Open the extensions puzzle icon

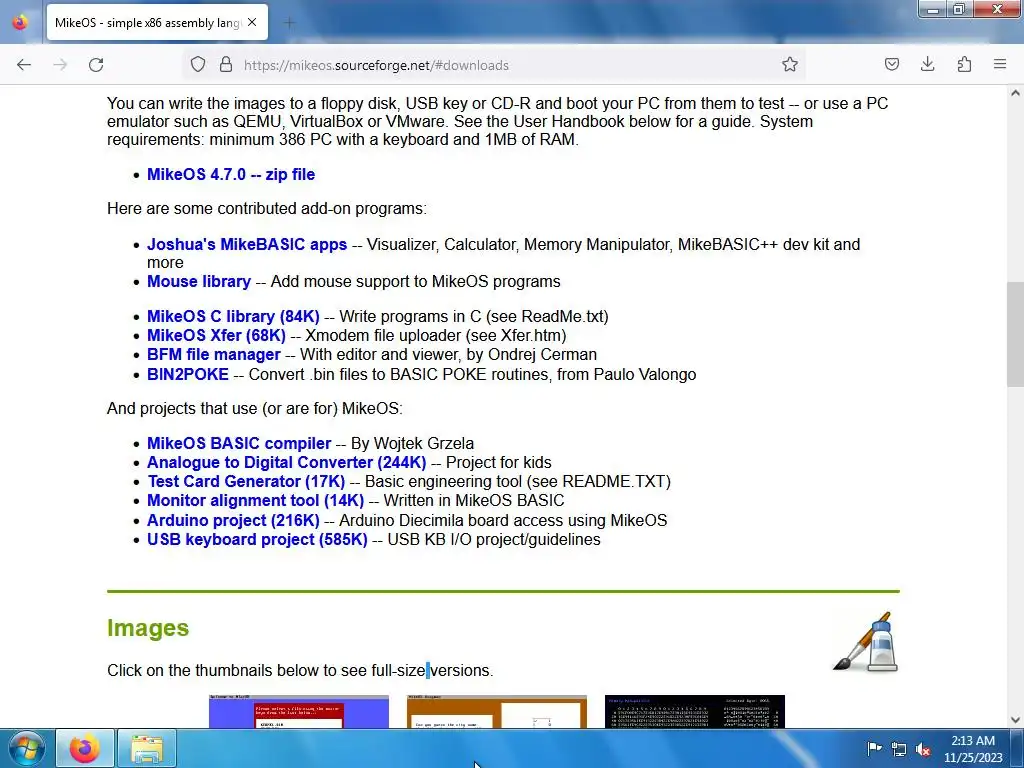(964, 64)
